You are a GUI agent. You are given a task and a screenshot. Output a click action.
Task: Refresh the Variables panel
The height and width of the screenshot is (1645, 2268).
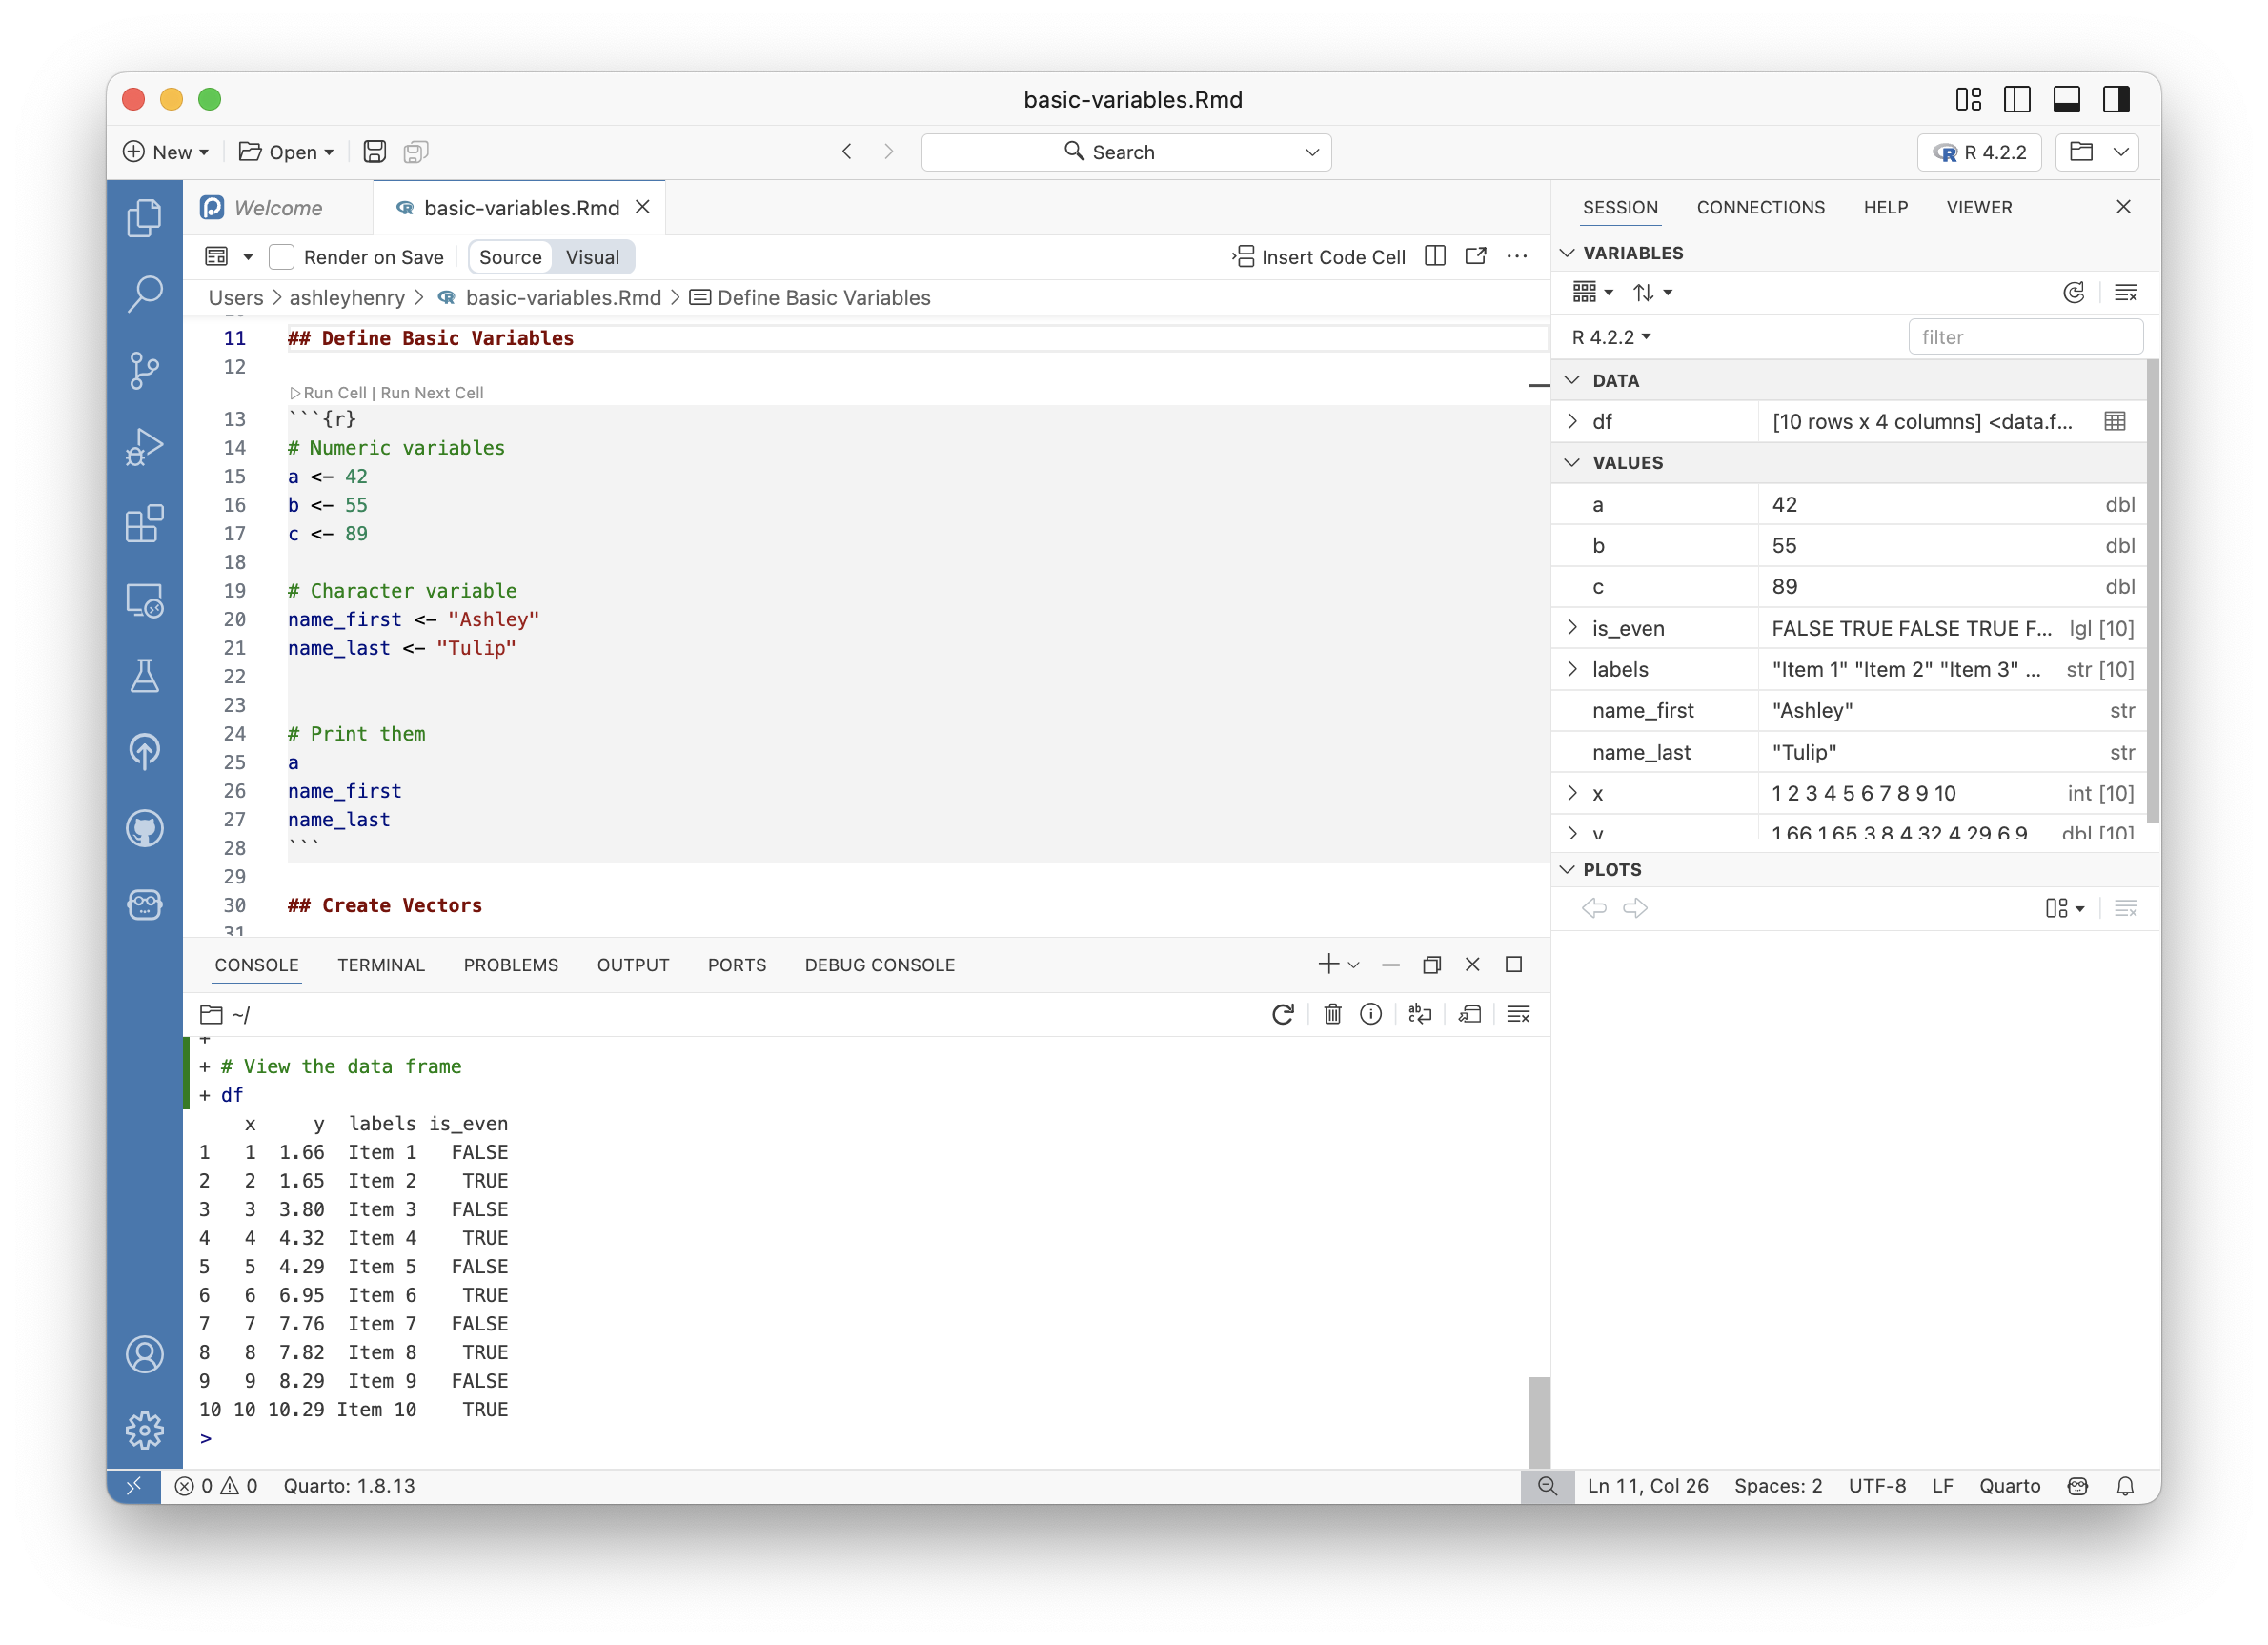(x=2074, y=292)
